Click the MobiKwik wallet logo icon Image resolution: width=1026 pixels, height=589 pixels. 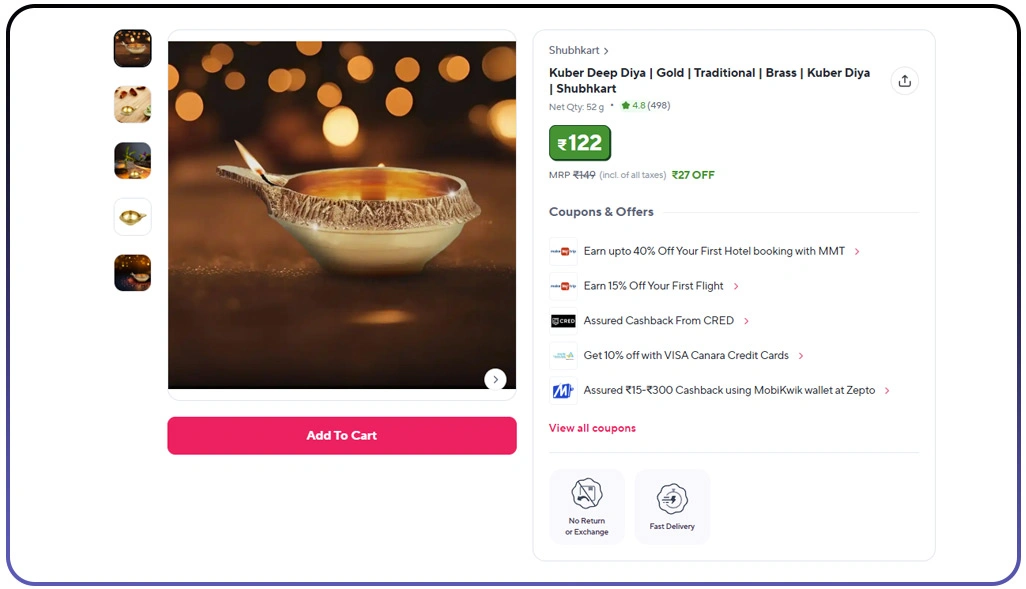point(563,391)
